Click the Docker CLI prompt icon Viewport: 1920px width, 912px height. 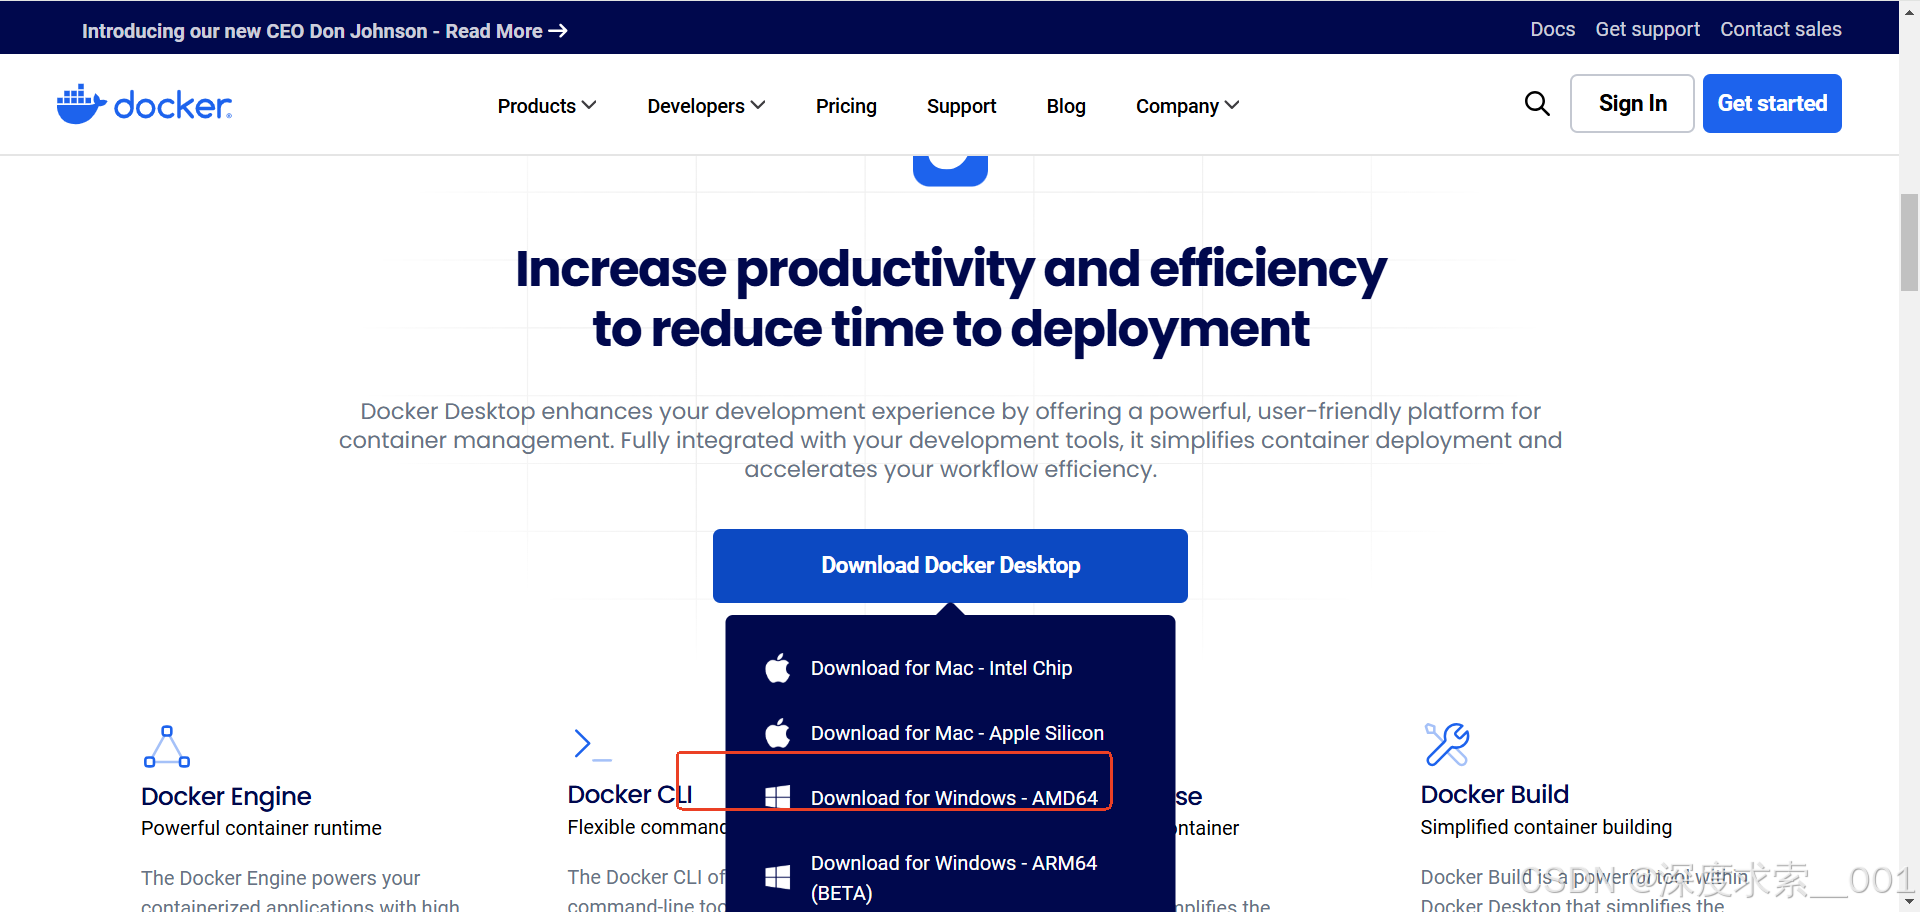pos(592,744)
